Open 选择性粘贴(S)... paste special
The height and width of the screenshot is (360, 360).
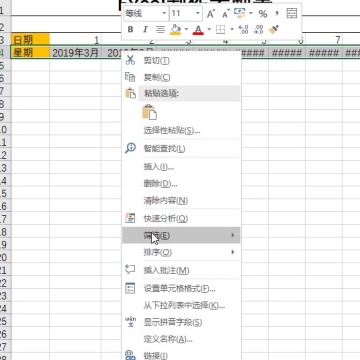(x=181, y=130)
